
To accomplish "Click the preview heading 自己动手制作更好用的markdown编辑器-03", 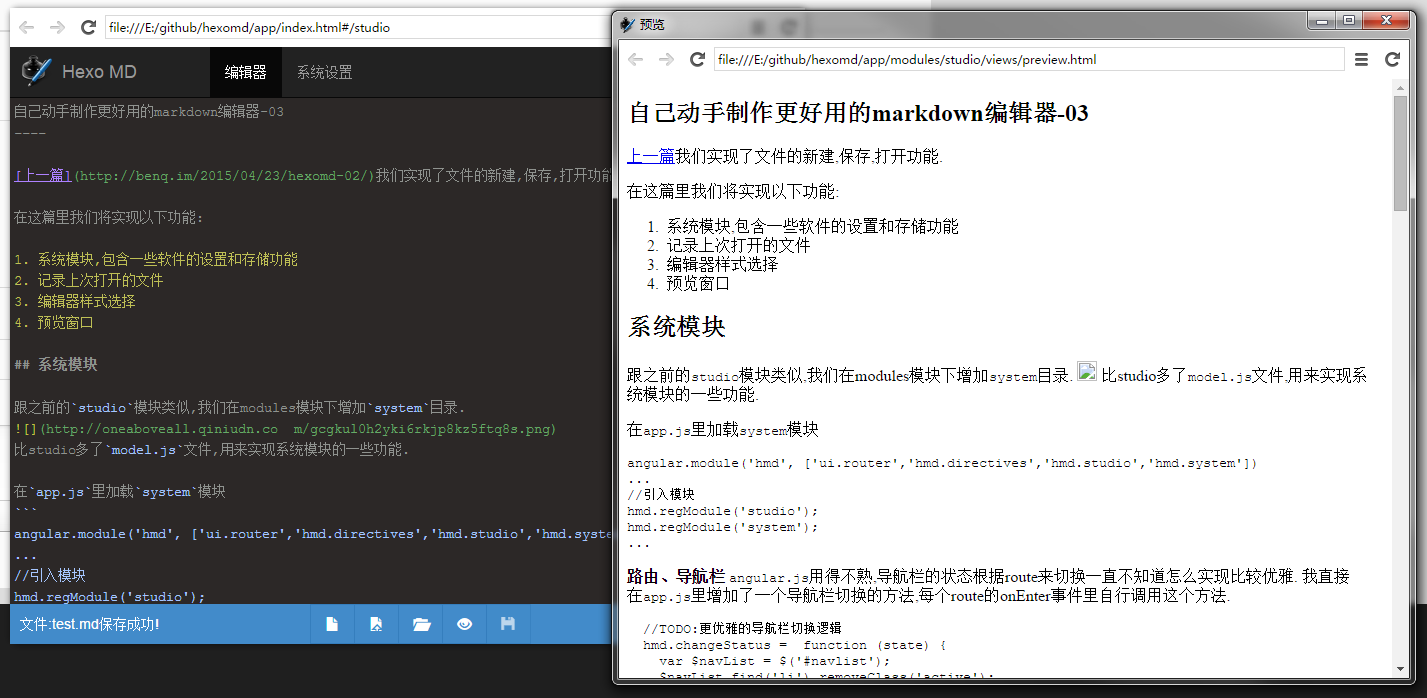I will coord(858,113).
